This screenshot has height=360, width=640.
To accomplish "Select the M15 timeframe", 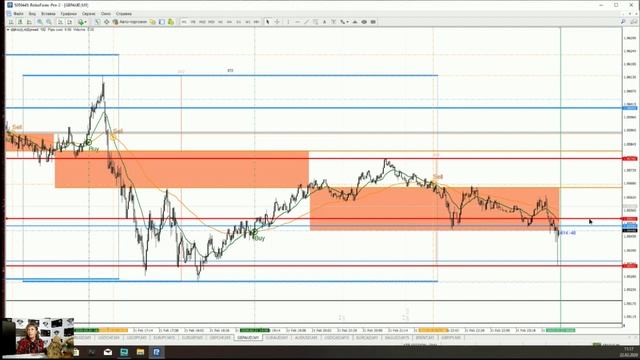I will pyautogui.click(x=202, y=22).
